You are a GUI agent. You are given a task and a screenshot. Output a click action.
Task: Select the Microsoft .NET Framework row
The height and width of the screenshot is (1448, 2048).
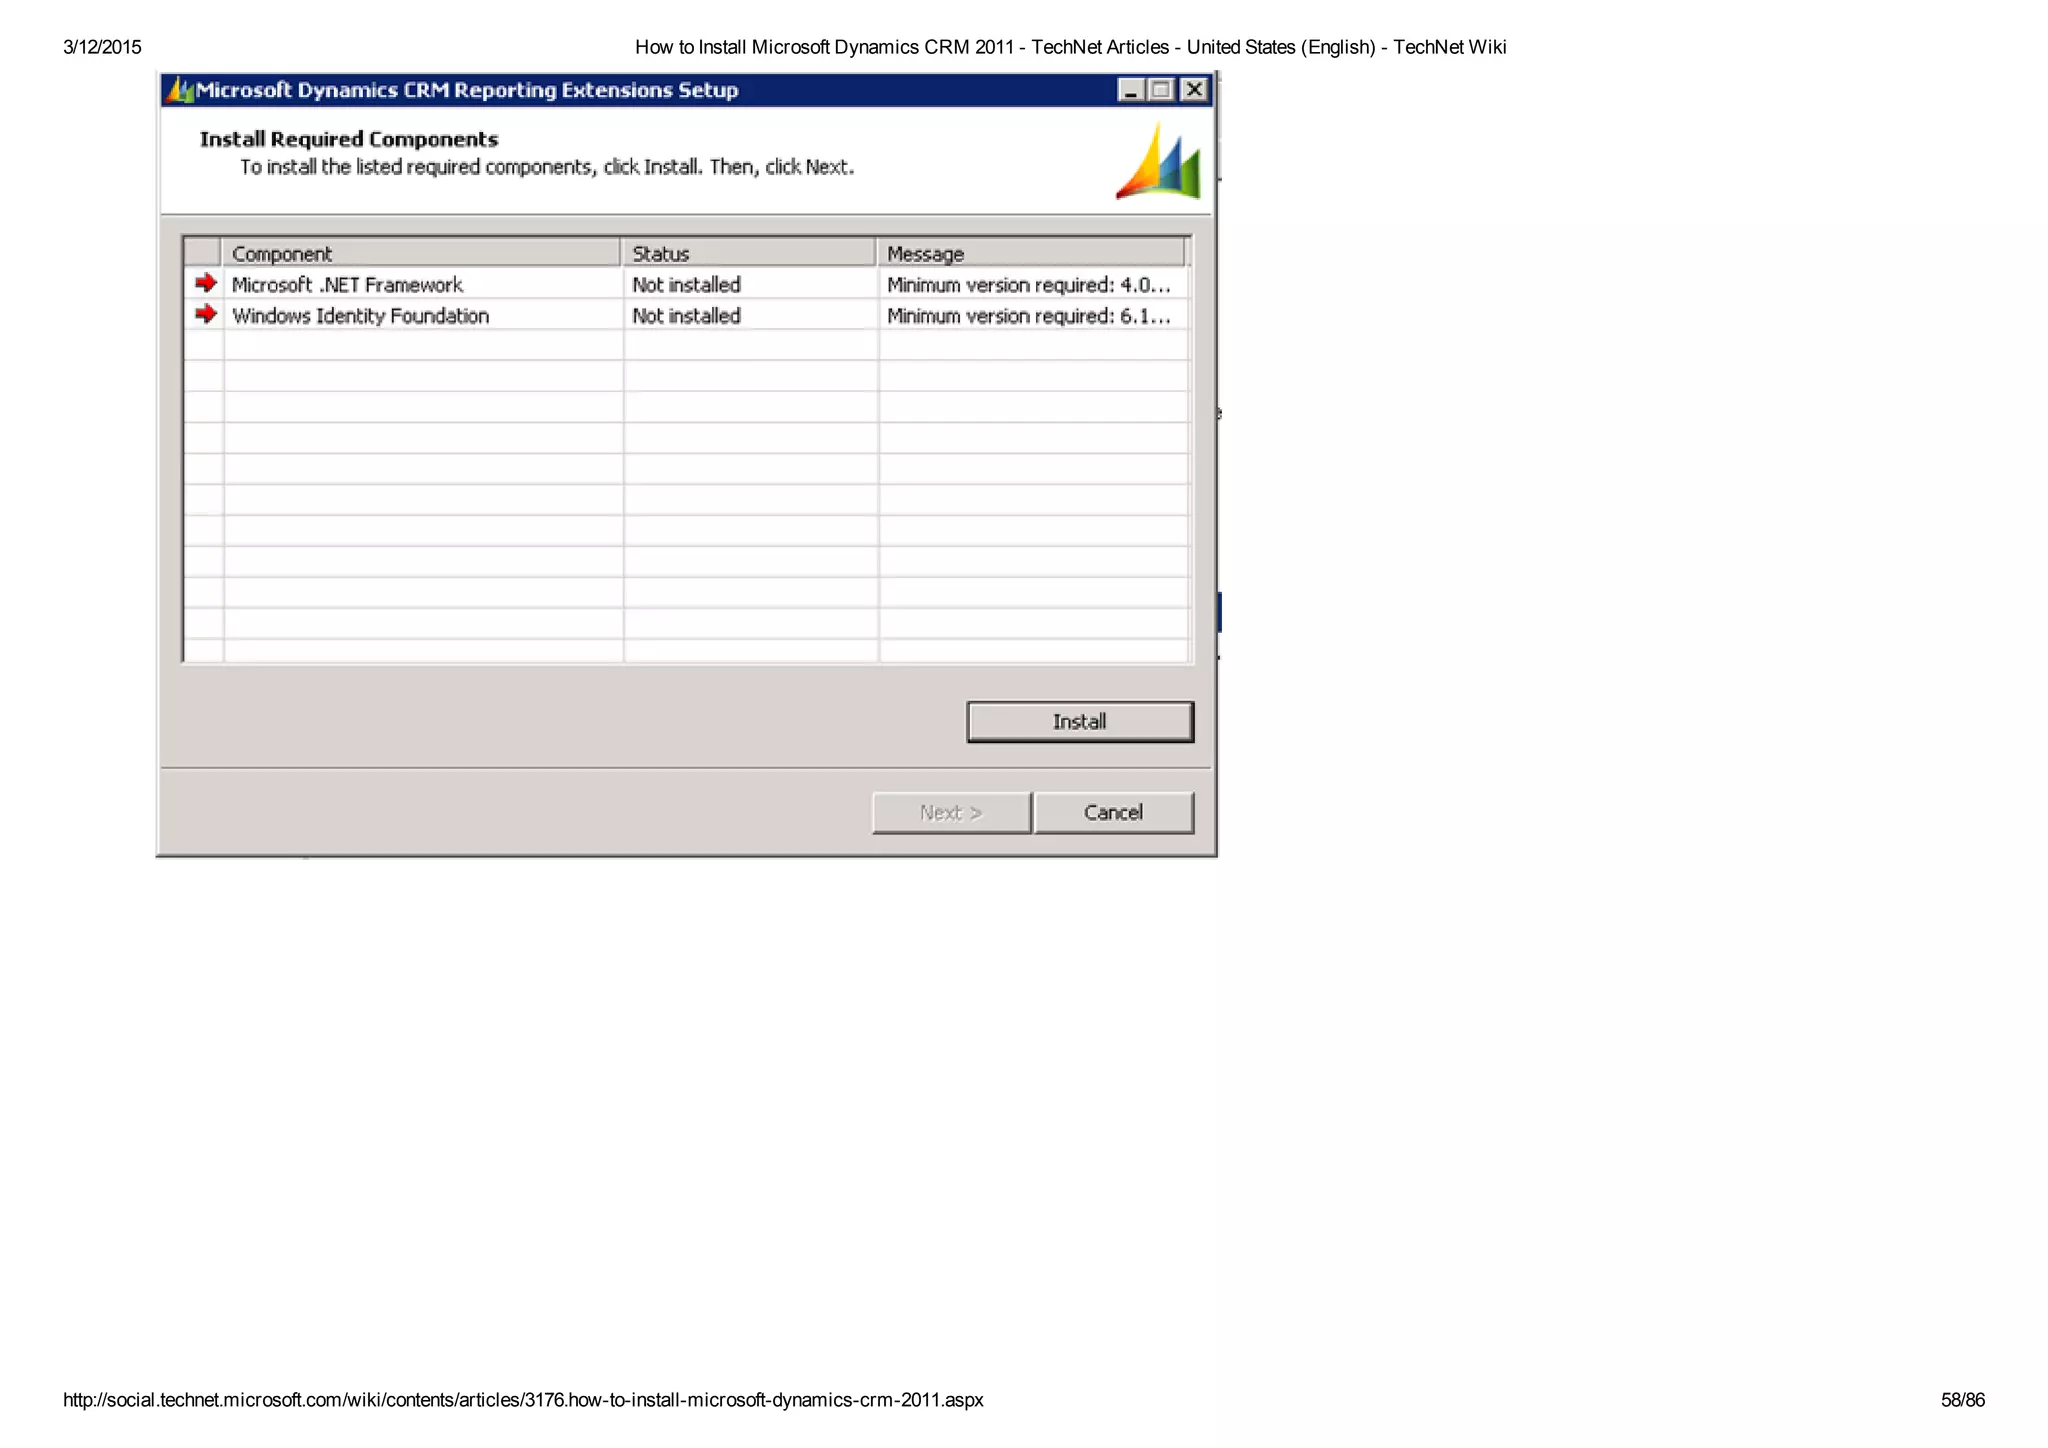coord(687,284)
